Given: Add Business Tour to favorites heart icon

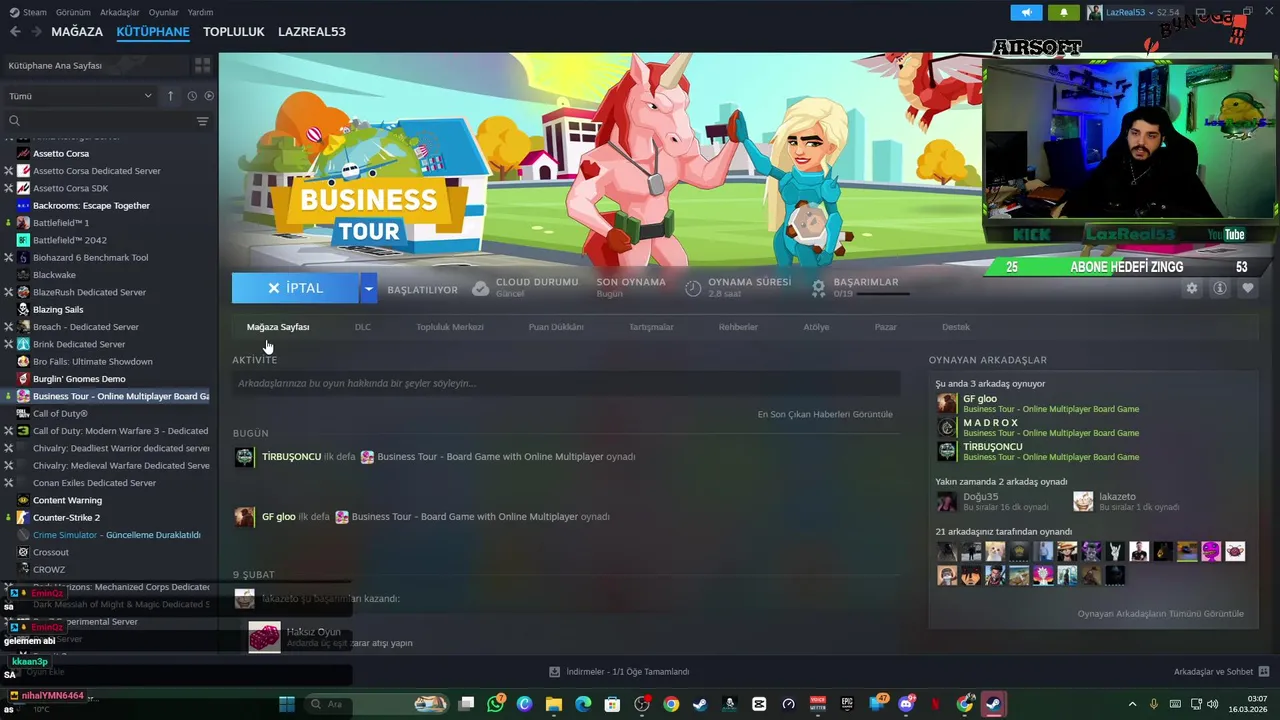Looking at the screenshot, I should click(1248, 288).
